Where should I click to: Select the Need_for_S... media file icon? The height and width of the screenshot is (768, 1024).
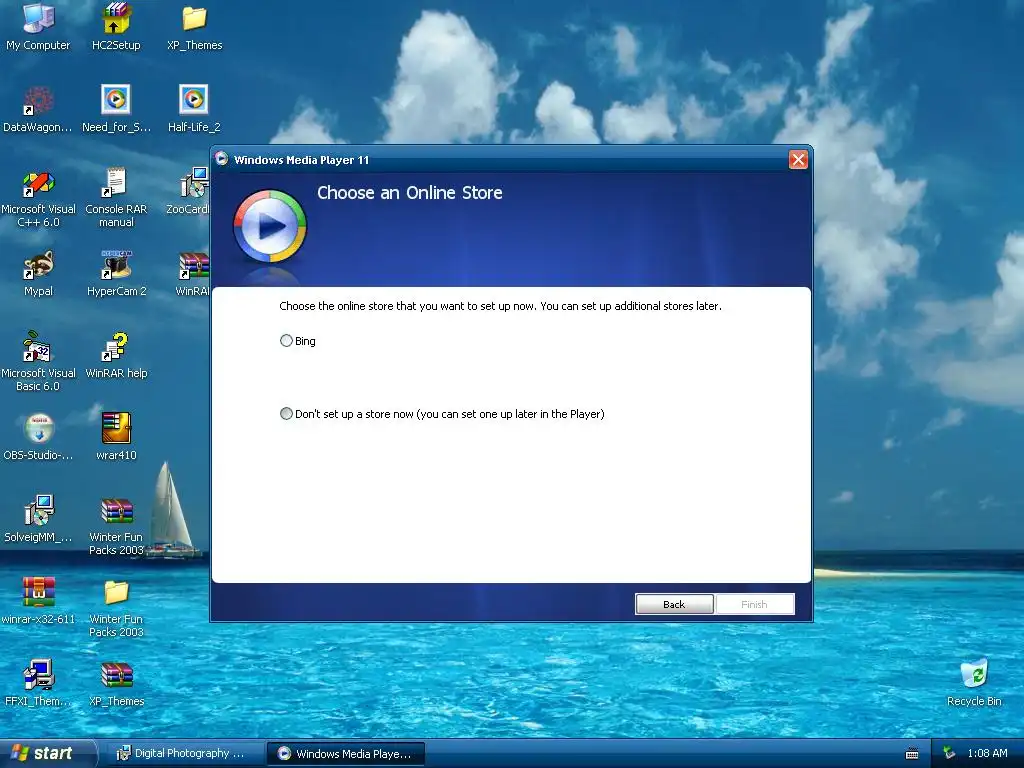(x=116, y=108)
